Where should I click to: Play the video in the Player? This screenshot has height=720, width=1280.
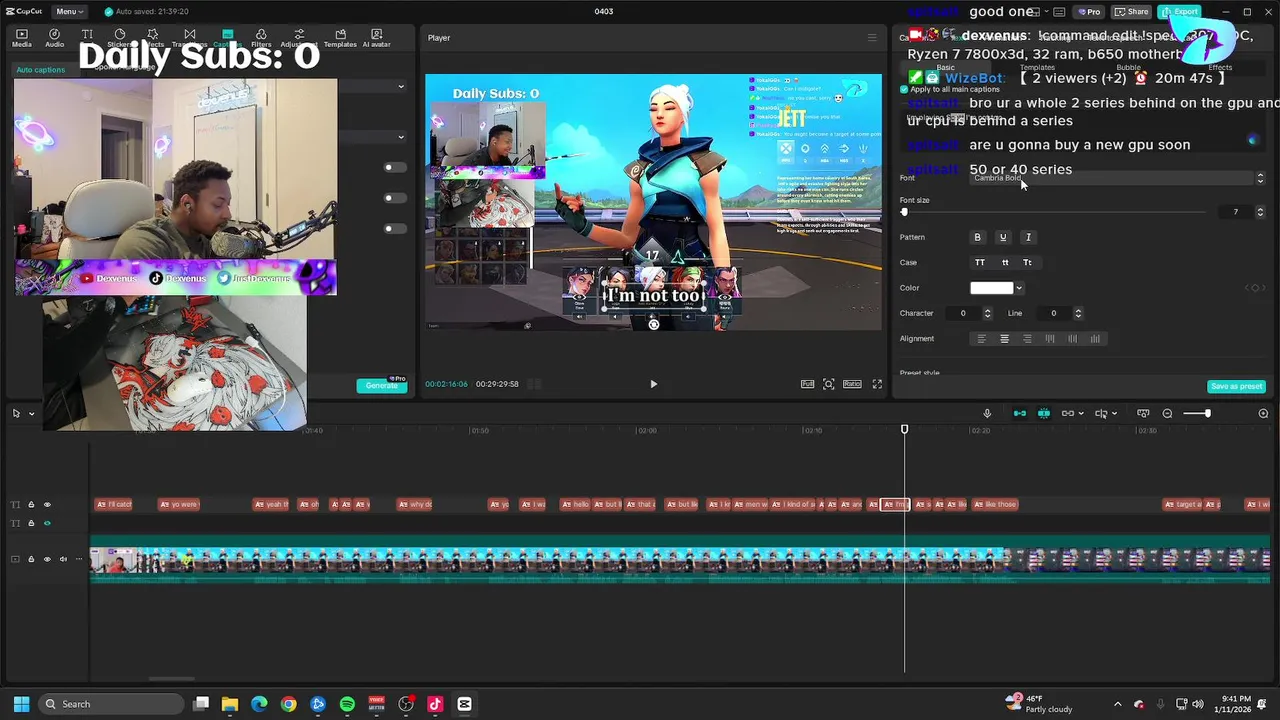654,384
